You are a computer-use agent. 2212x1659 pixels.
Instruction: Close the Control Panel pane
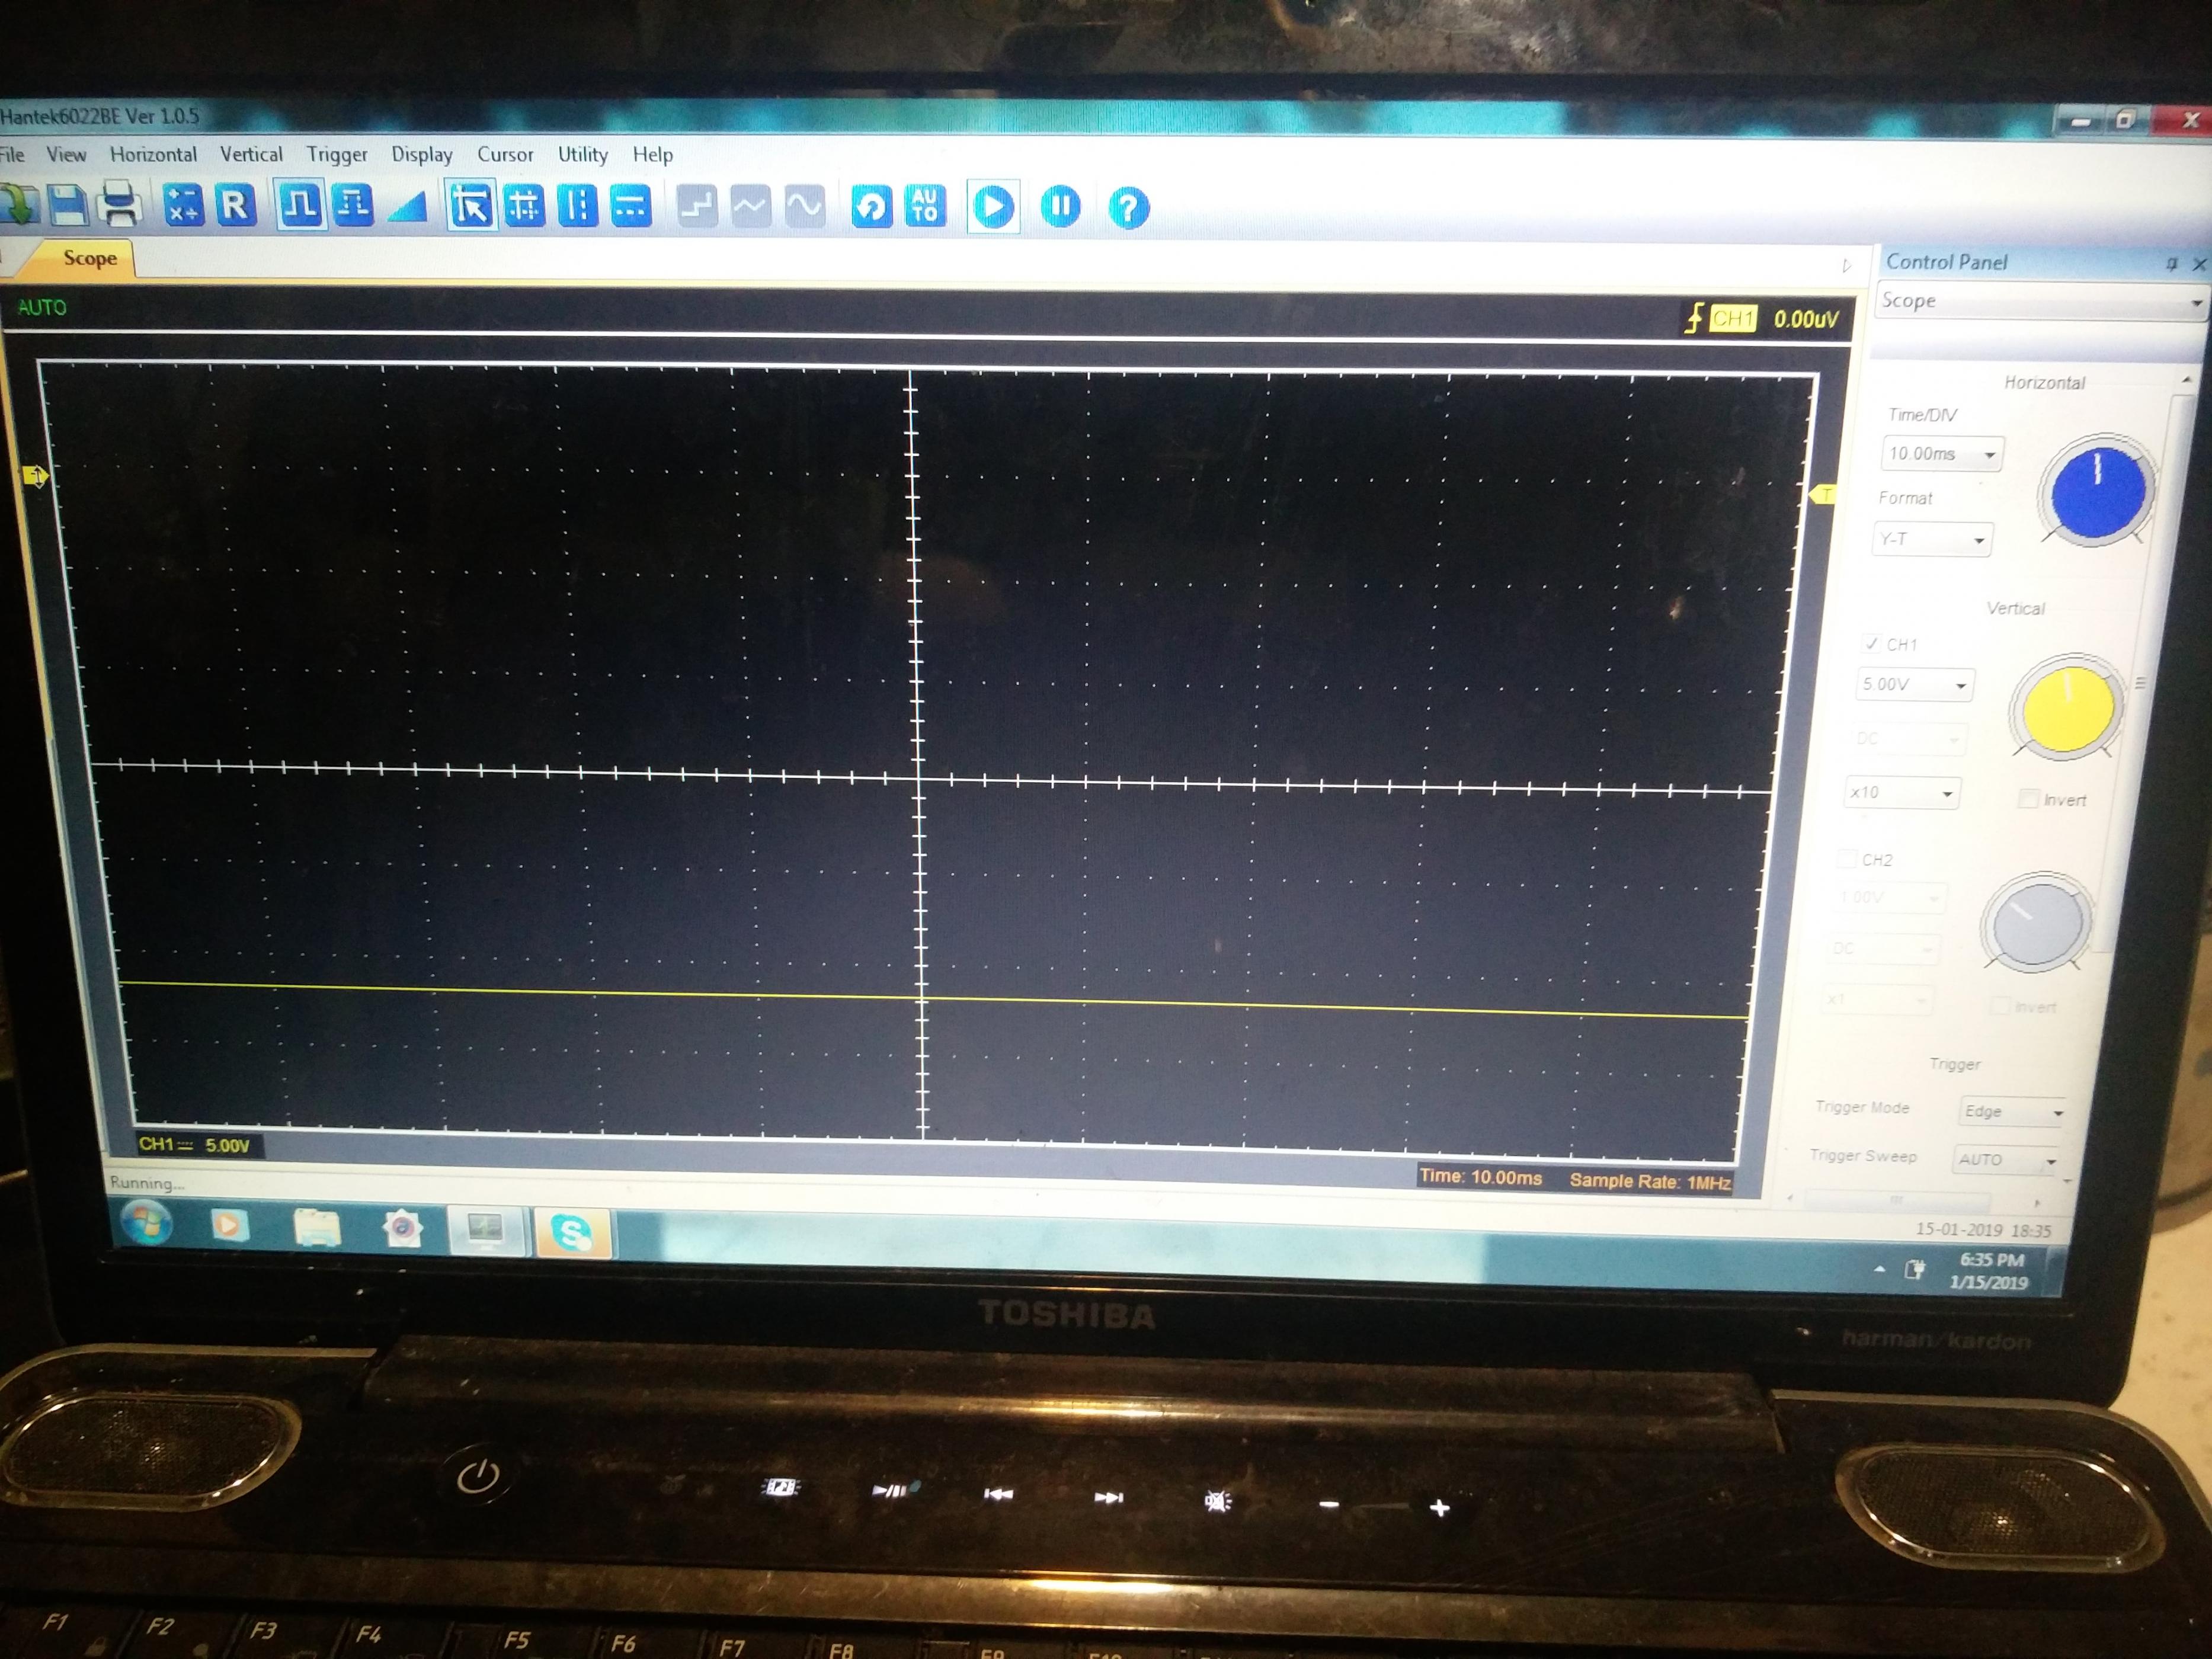[2199, 264]
